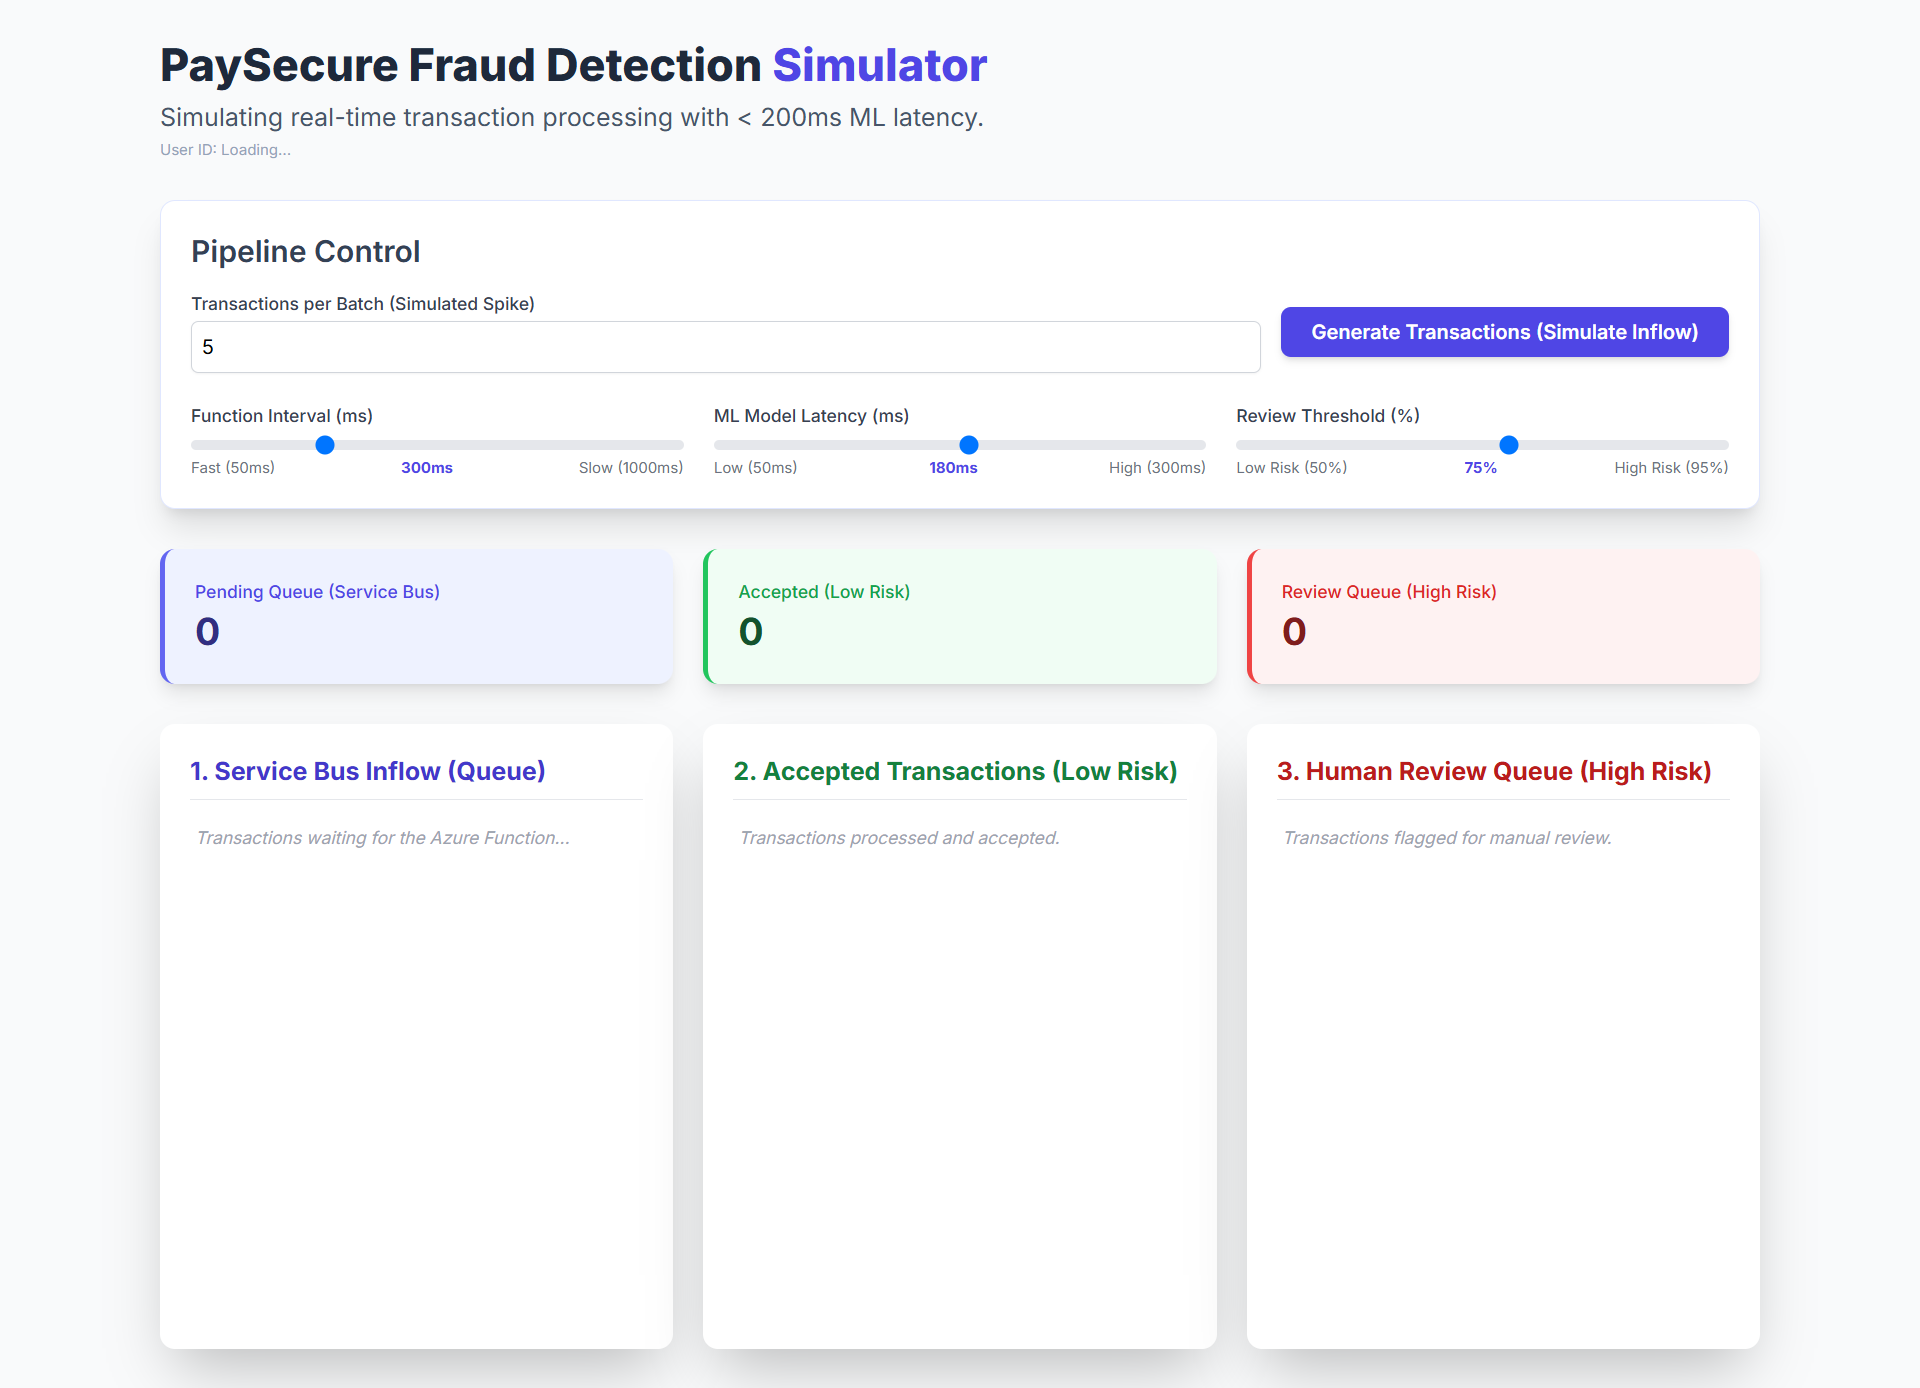The width and height of the screenshot is (1920, 1388).
Task: Click the Review Queue (High Risk) stat card
Action: pos(1503,616)
